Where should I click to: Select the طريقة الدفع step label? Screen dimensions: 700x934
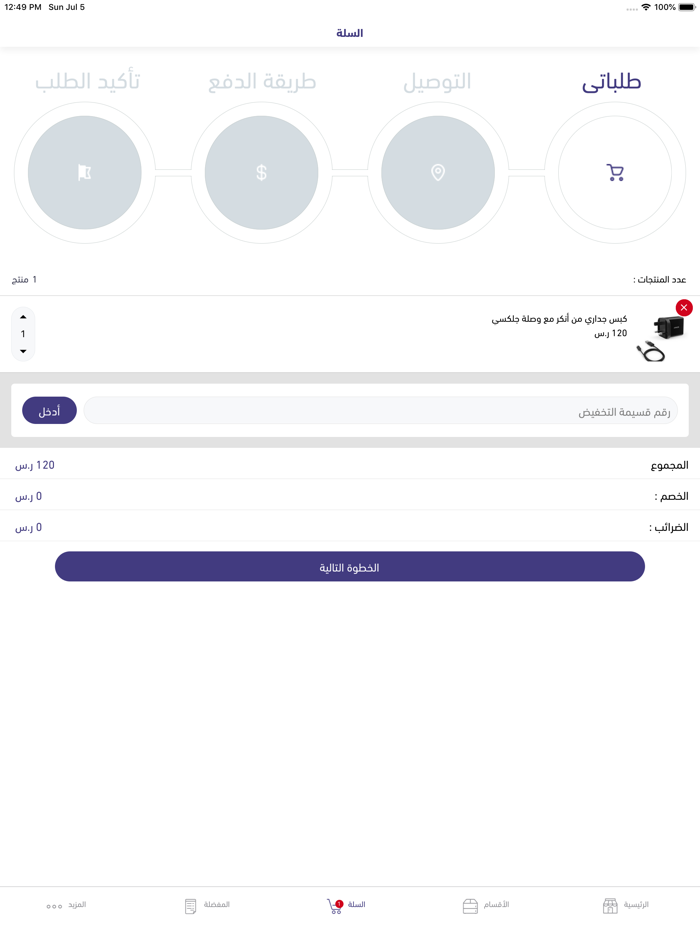coord(262,81)
